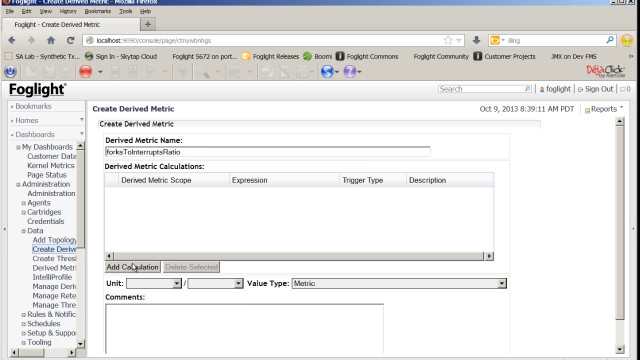Open the Customer Projects bookmark
Image resolution: width=640 pixels, height=360 pixels.
(504, 56)
